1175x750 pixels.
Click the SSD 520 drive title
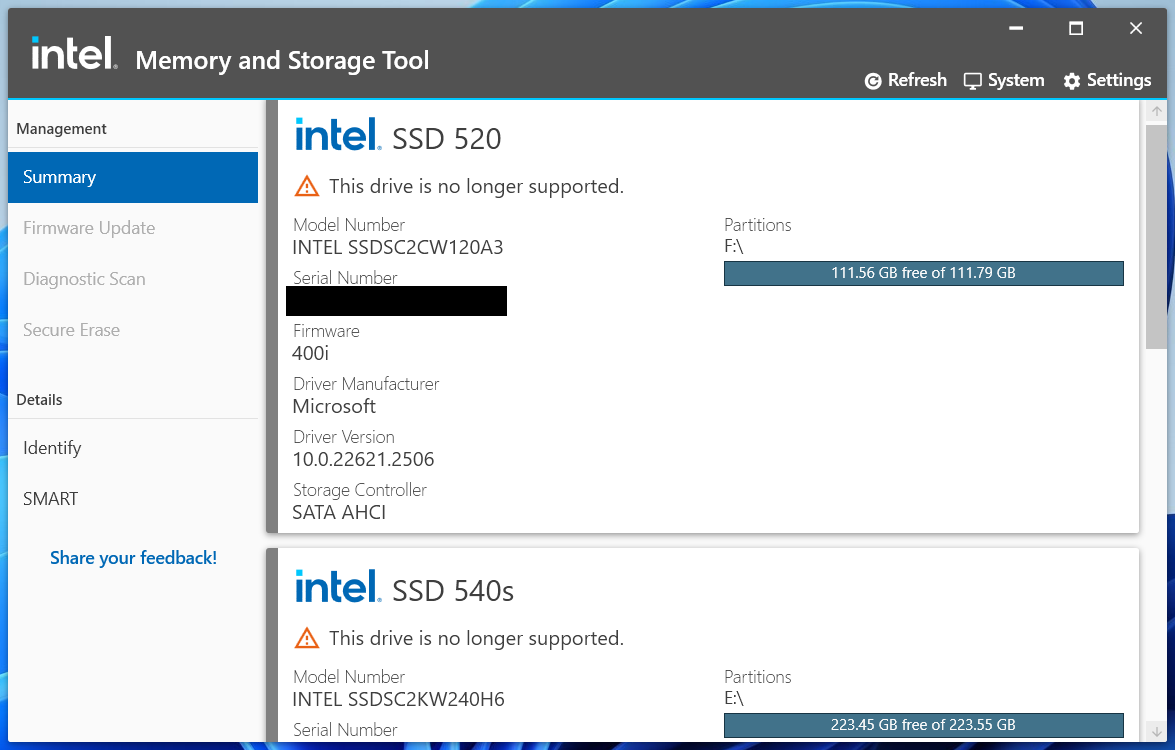(x=447, y=139)
